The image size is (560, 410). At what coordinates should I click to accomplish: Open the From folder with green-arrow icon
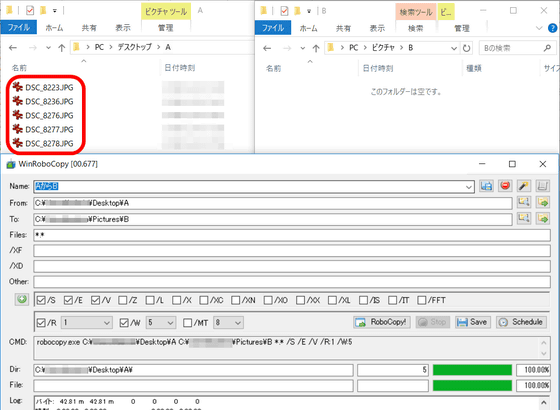click(543, 202)
